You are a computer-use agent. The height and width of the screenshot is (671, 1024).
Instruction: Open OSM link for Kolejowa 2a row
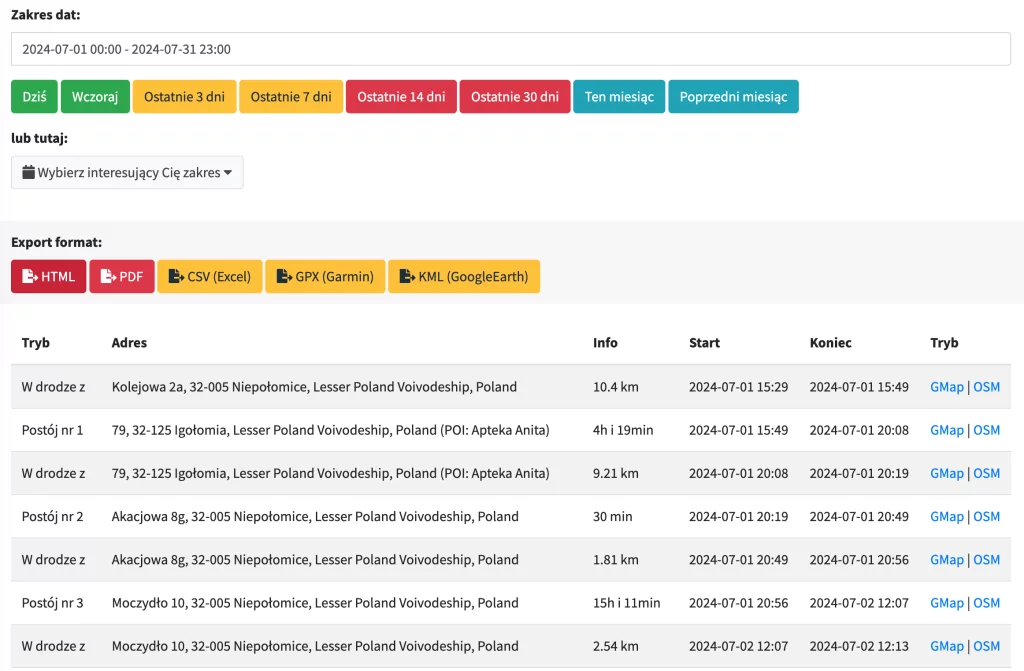986,387
